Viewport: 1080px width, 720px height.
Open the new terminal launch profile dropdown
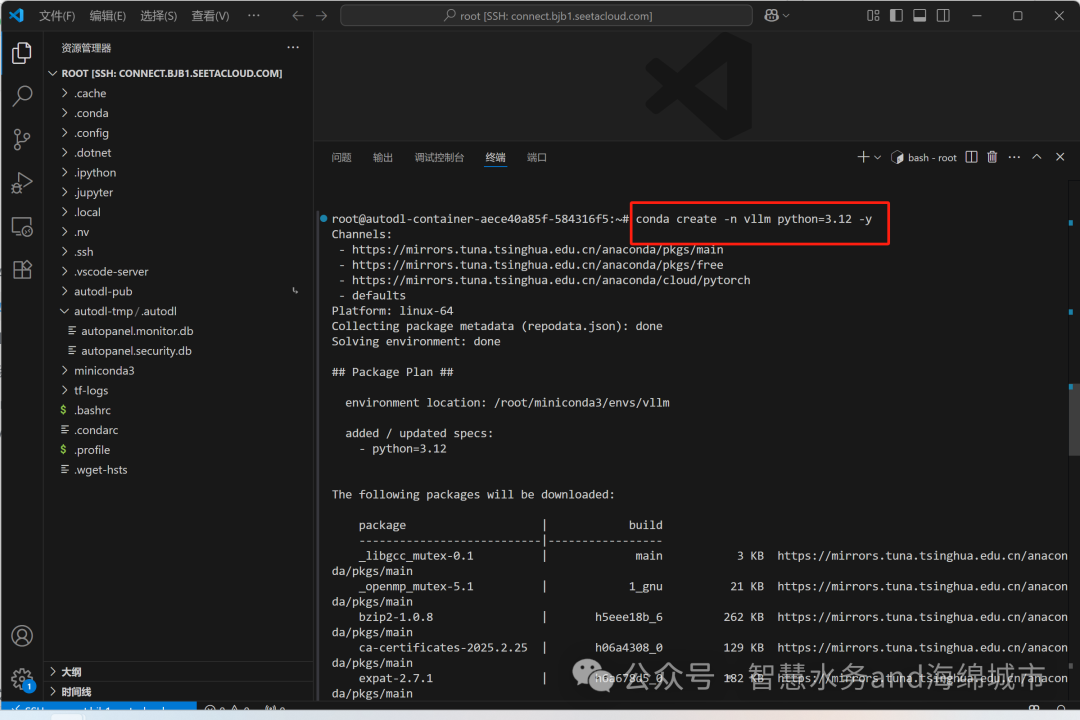(878, 158)
